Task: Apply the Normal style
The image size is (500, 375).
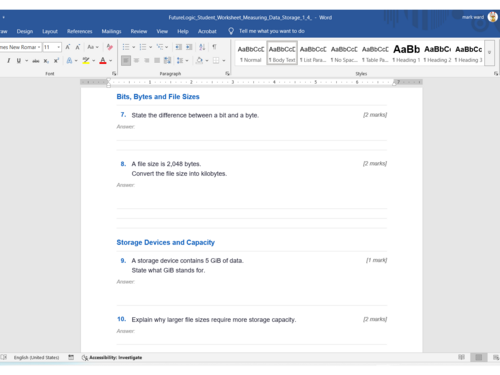Action: coord(251,53)
